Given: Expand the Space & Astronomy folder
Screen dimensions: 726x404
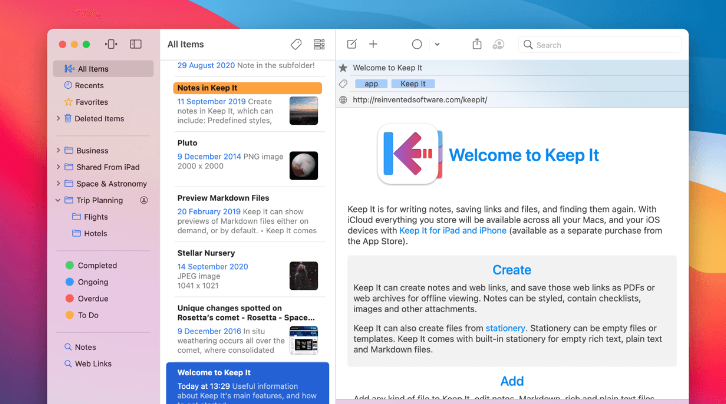Looking at the screenshot, I should coord(58,184).
